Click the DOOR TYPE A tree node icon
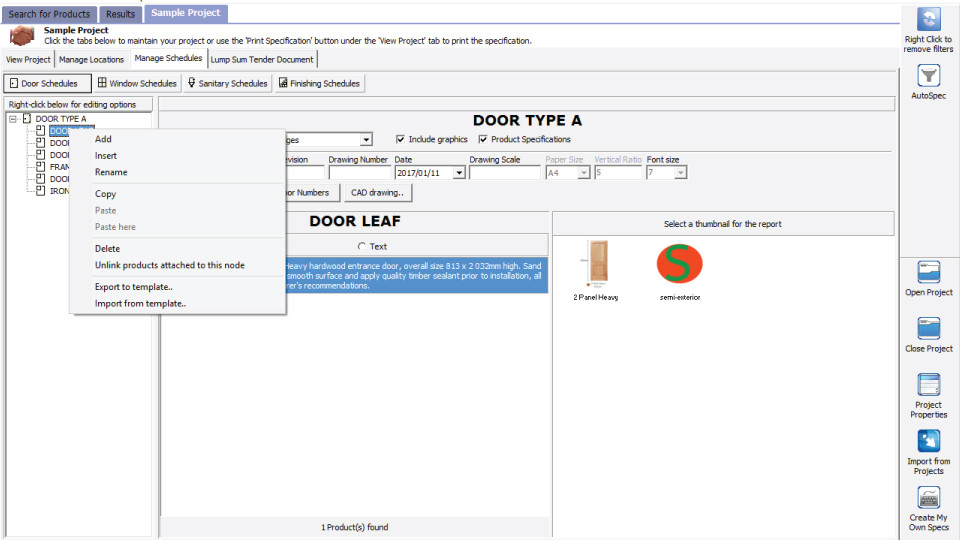960x540 pixels. 27,118
